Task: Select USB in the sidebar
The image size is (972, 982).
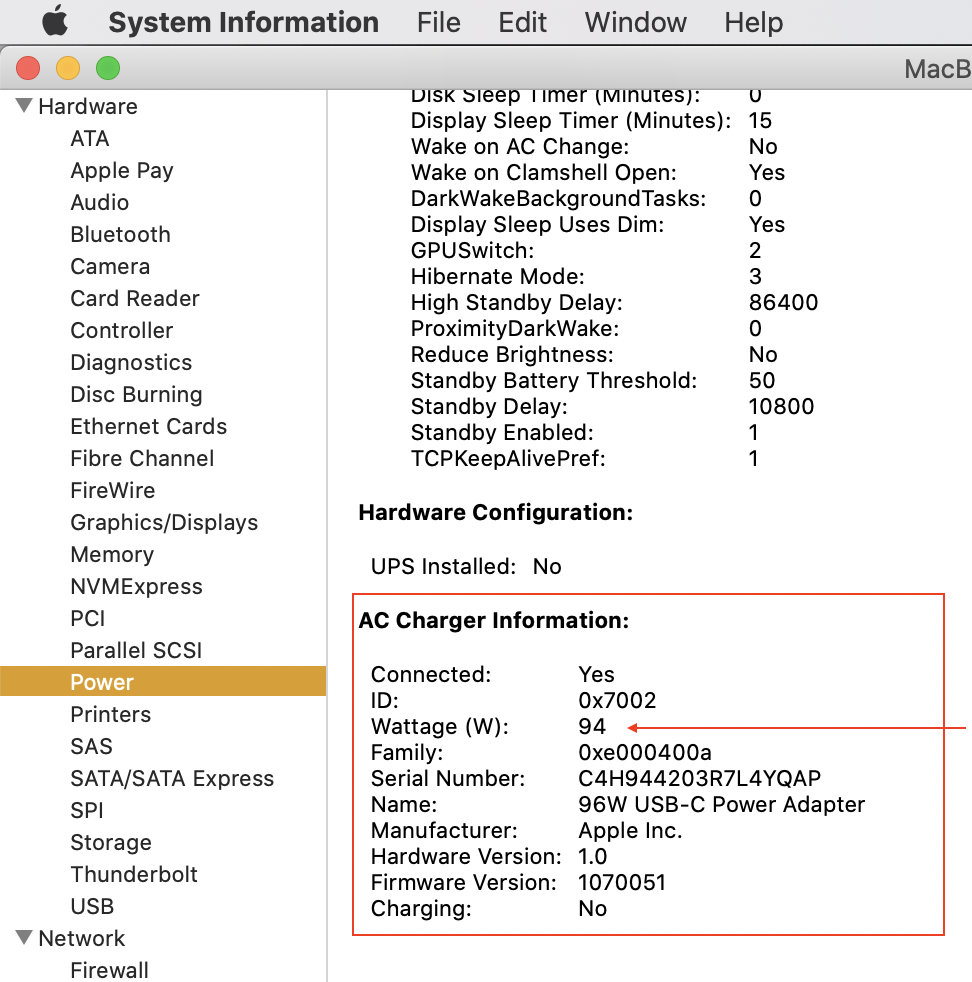Action: point(92,906)
